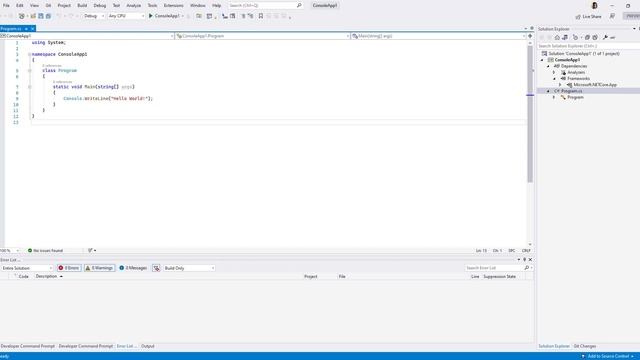Open the ConsoleApp1 project navigation dropdown

coord(87,36)
